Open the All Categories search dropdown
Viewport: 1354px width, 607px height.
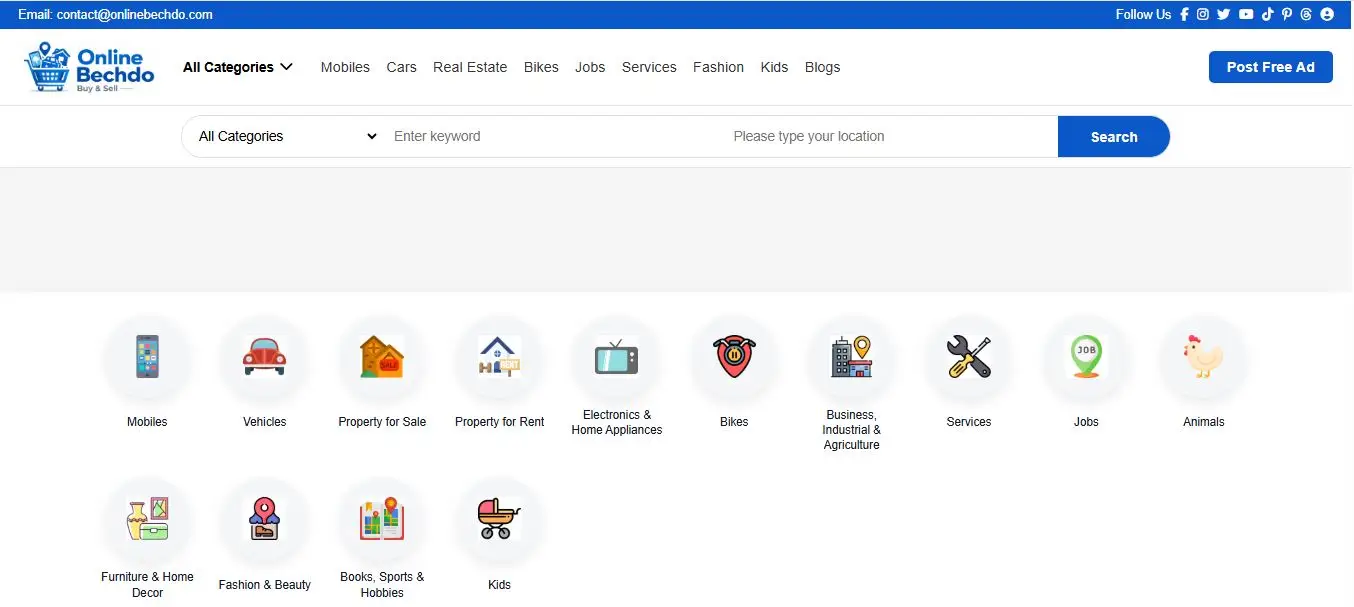point(286,136)
